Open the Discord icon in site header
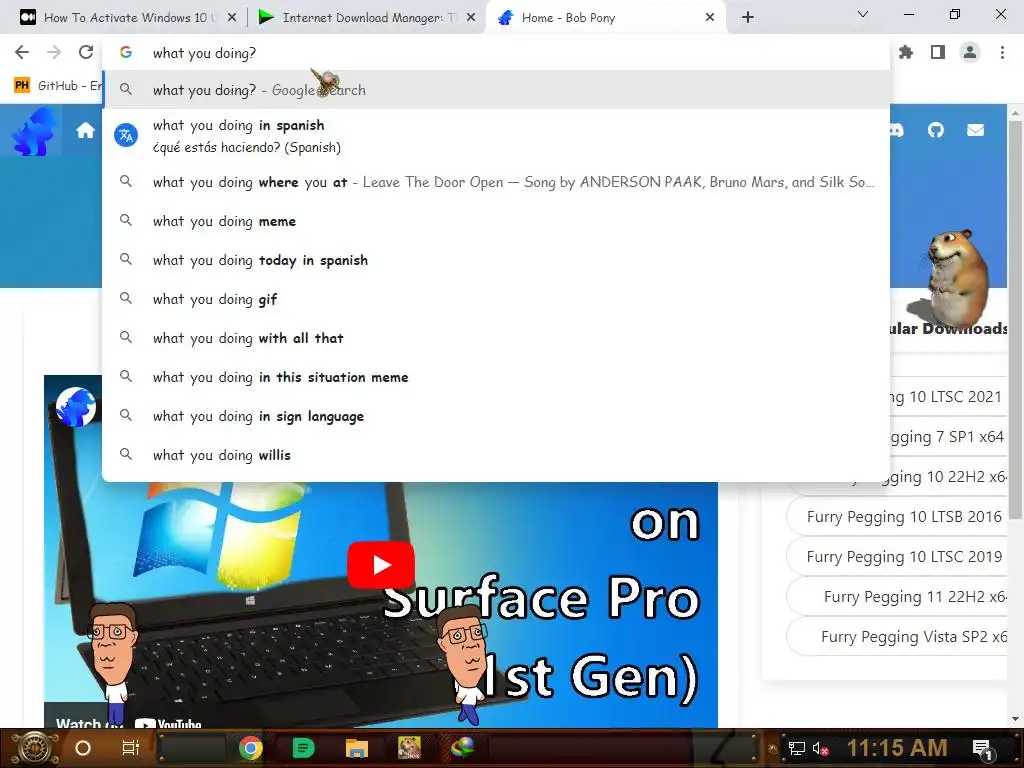The image size is (1024, 768). pyautogui.click(x=896, y=131)
